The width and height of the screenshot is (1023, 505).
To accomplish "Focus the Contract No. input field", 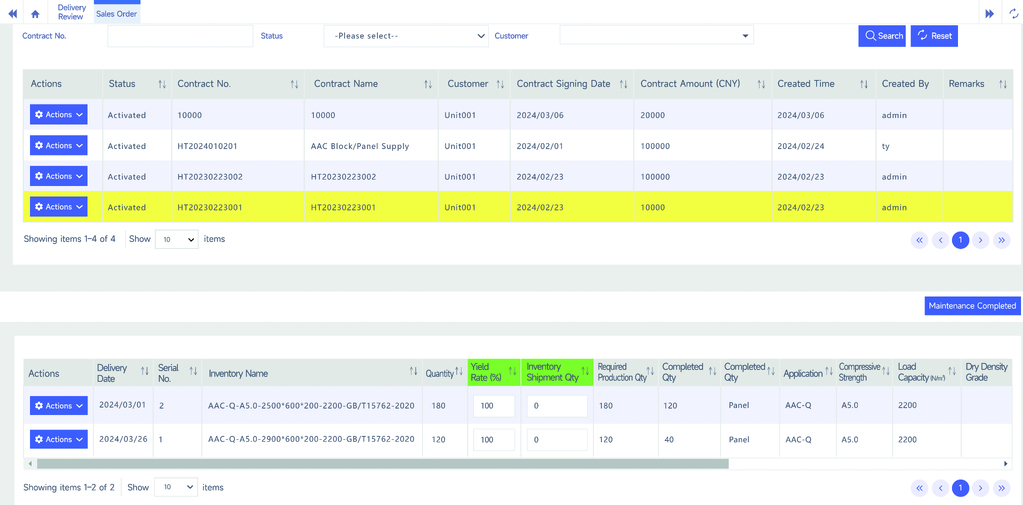I will 180,36.
